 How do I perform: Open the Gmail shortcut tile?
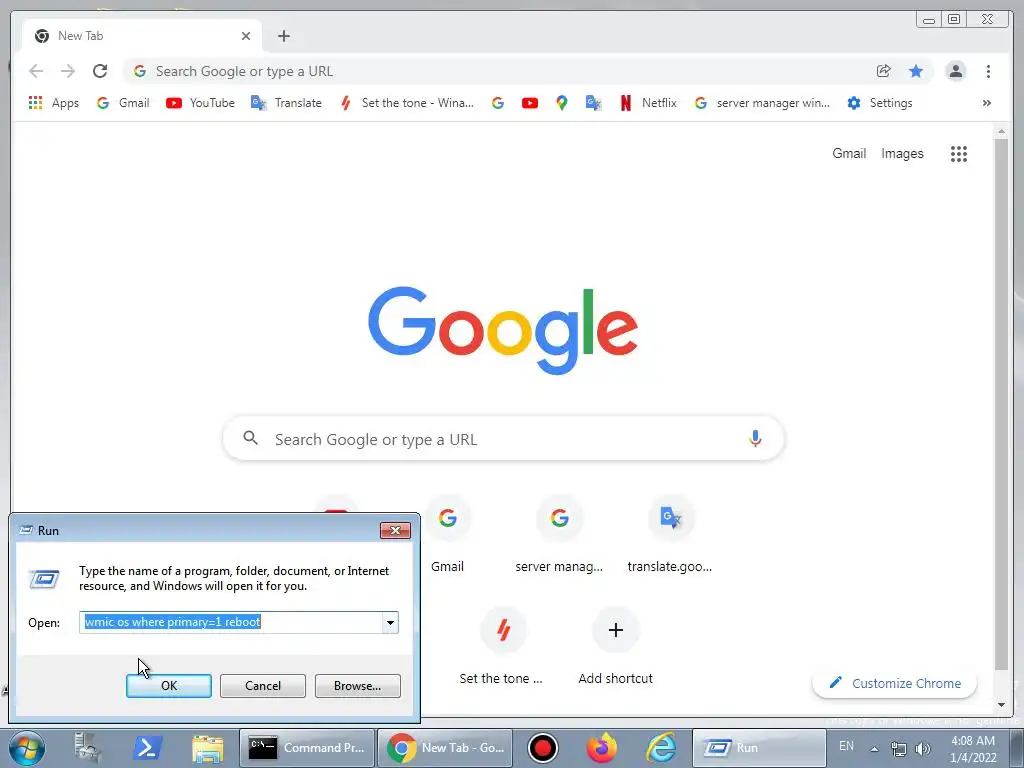[447, 537]
